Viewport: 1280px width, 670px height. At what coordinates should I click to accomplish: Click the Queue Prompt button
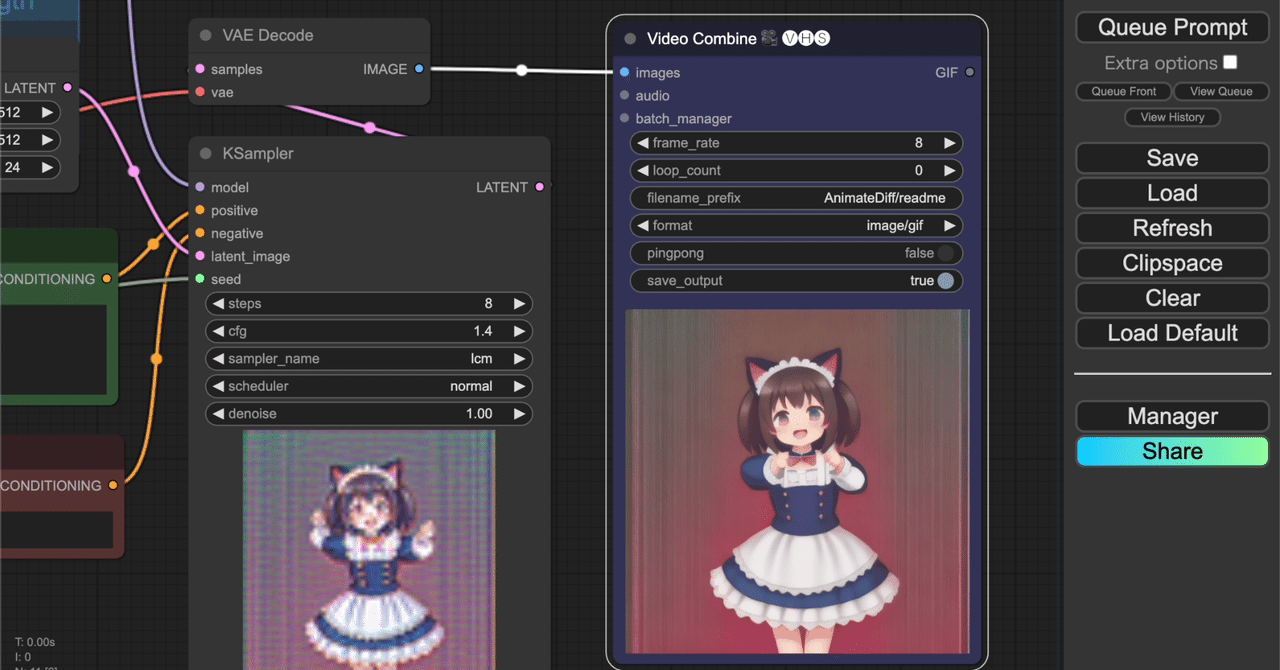pyautogui.click(x=1171, y=27)
